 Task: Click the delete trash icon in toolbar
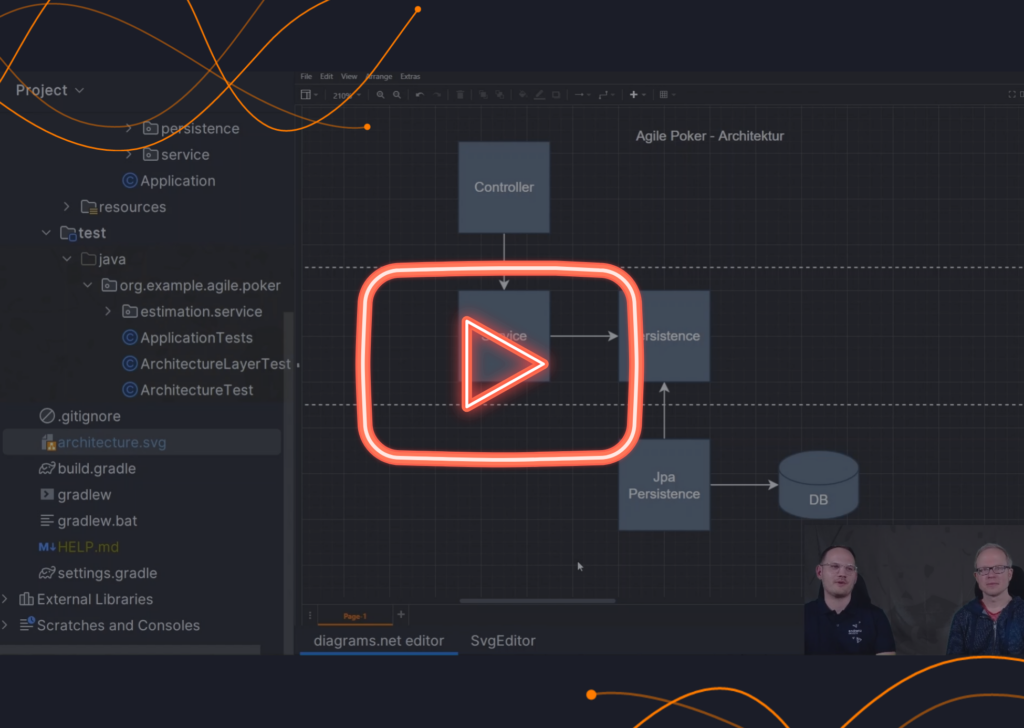pos(460,95)
